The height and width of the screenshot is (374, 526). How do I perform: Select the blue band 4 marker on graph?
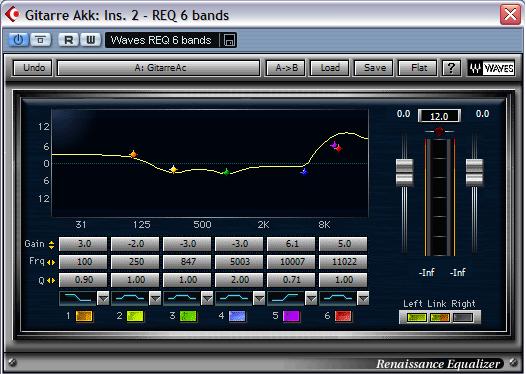tap(304, 172)
